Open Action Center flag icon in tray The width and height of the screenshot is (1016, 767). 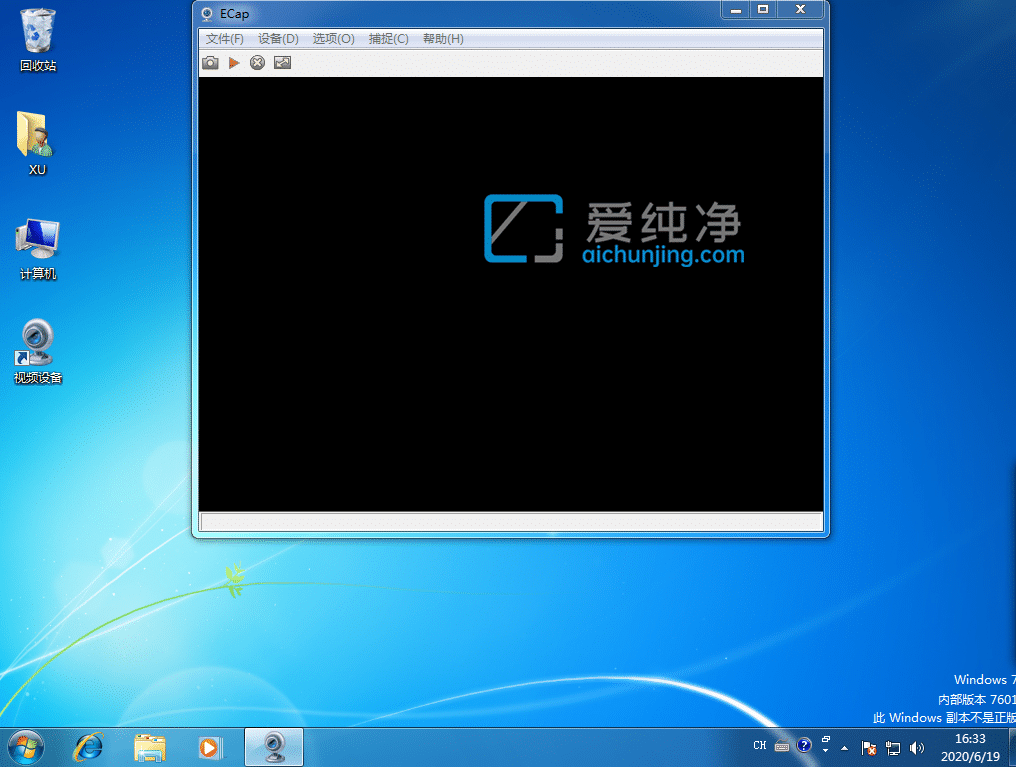pyautogui.click(x=869, y=748)
